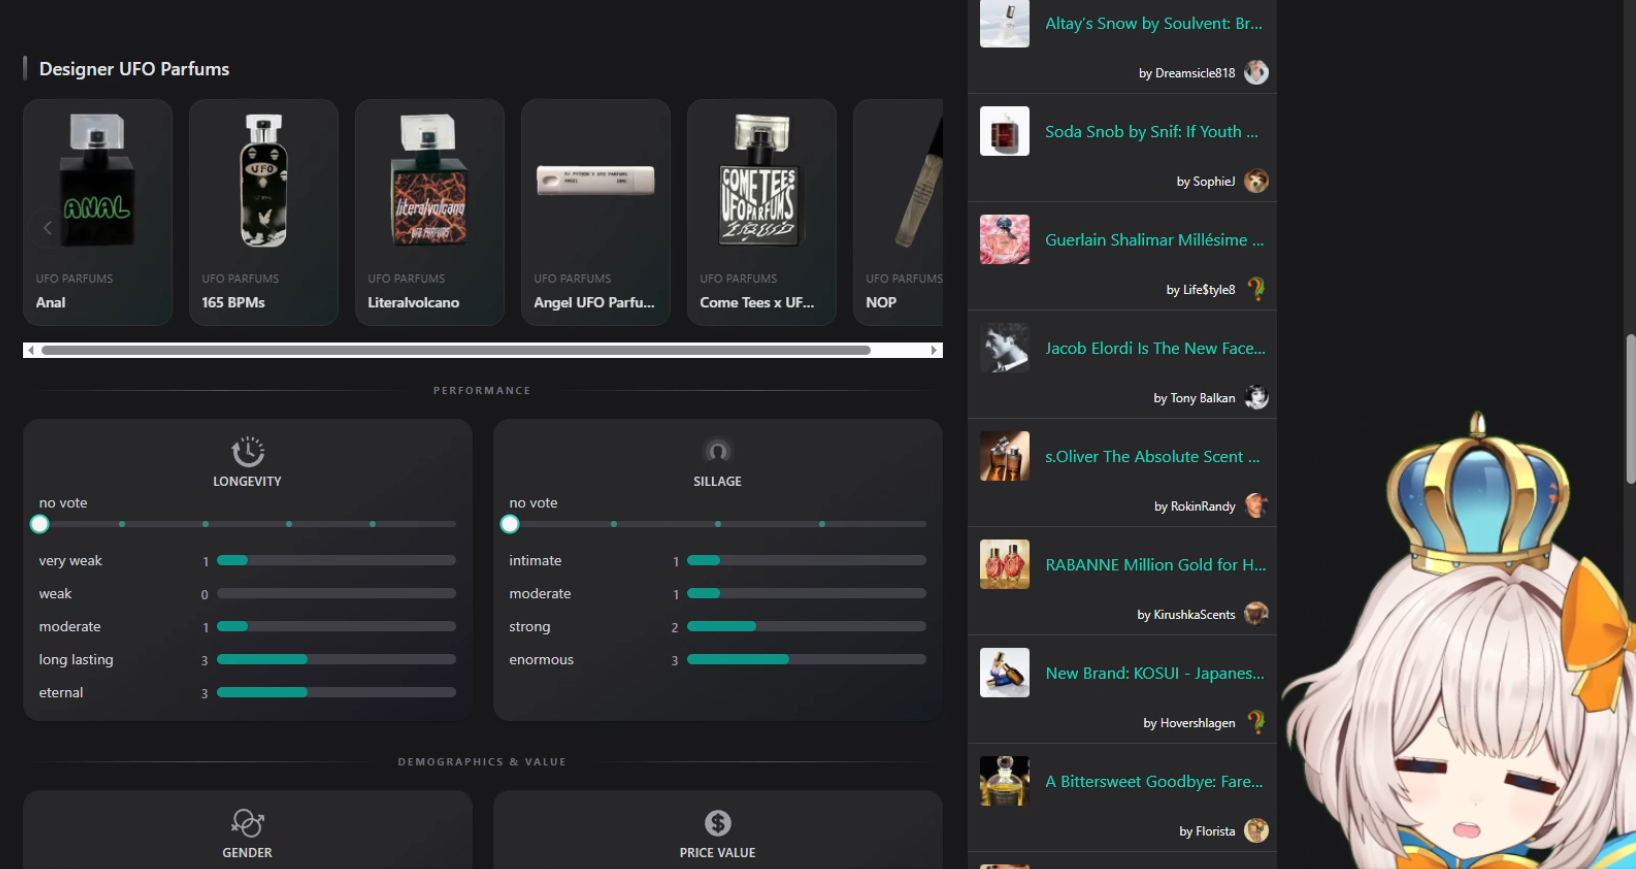The image size is (1636, 869).
Task: Click the Sillage icon
Action: (717, 451)
